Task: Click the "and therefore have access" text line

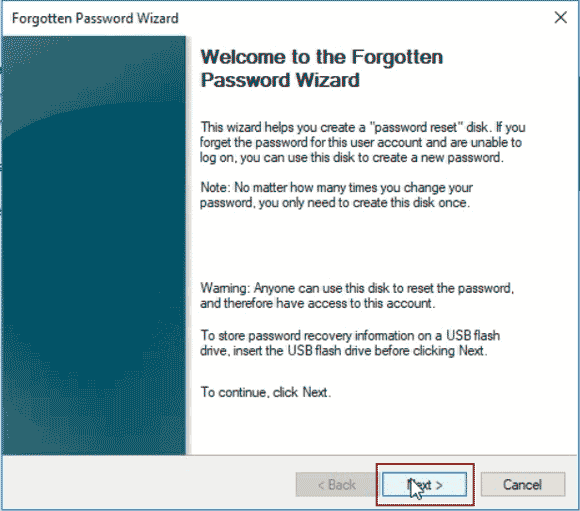Action: click(x=318, y=303)
